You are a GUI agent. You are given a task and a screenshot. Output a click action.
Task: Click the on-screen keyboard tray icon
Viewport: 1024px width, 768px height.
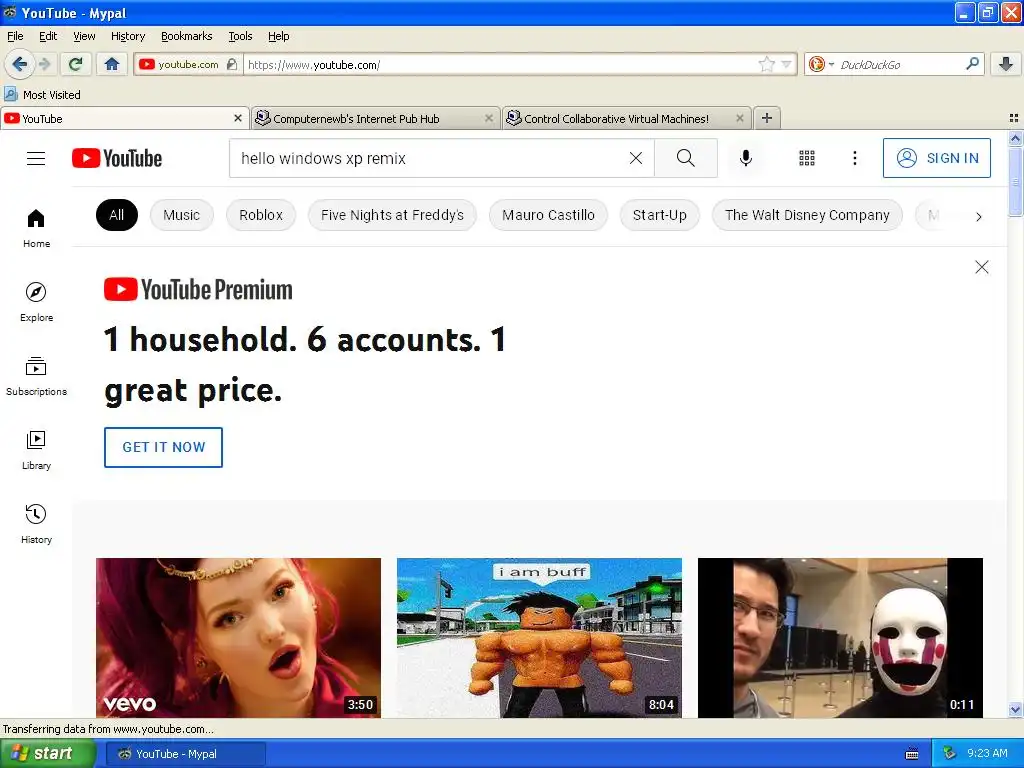[912, 754]
